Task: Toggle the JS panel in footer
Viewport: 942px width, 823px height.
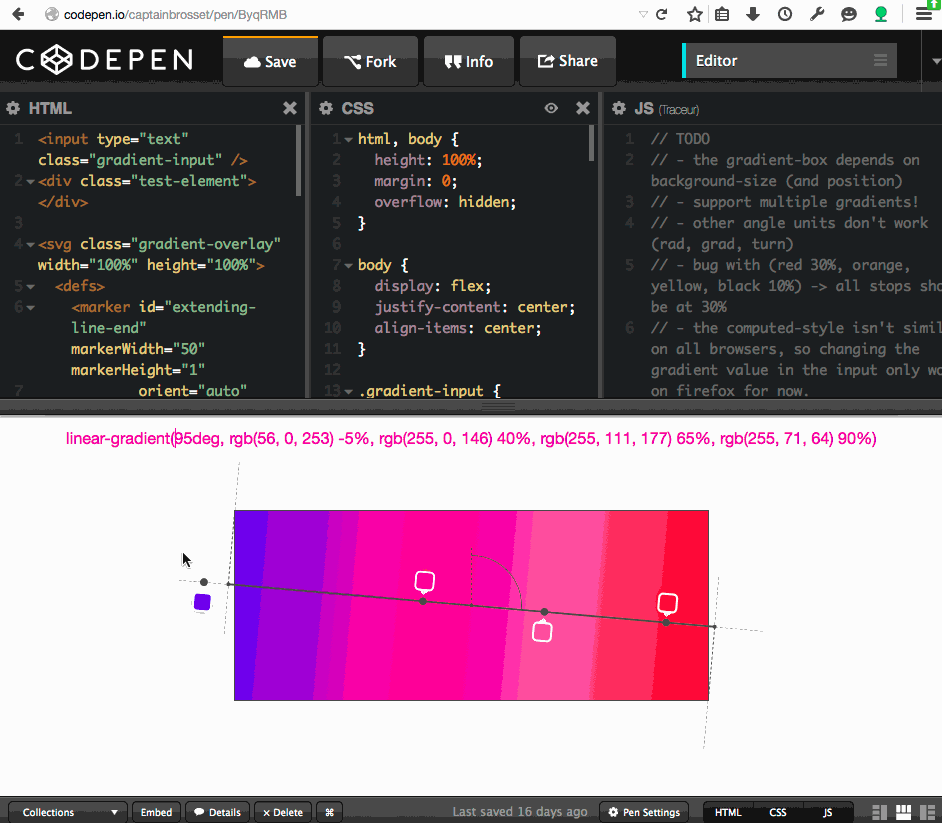Action: click(827, 812)
